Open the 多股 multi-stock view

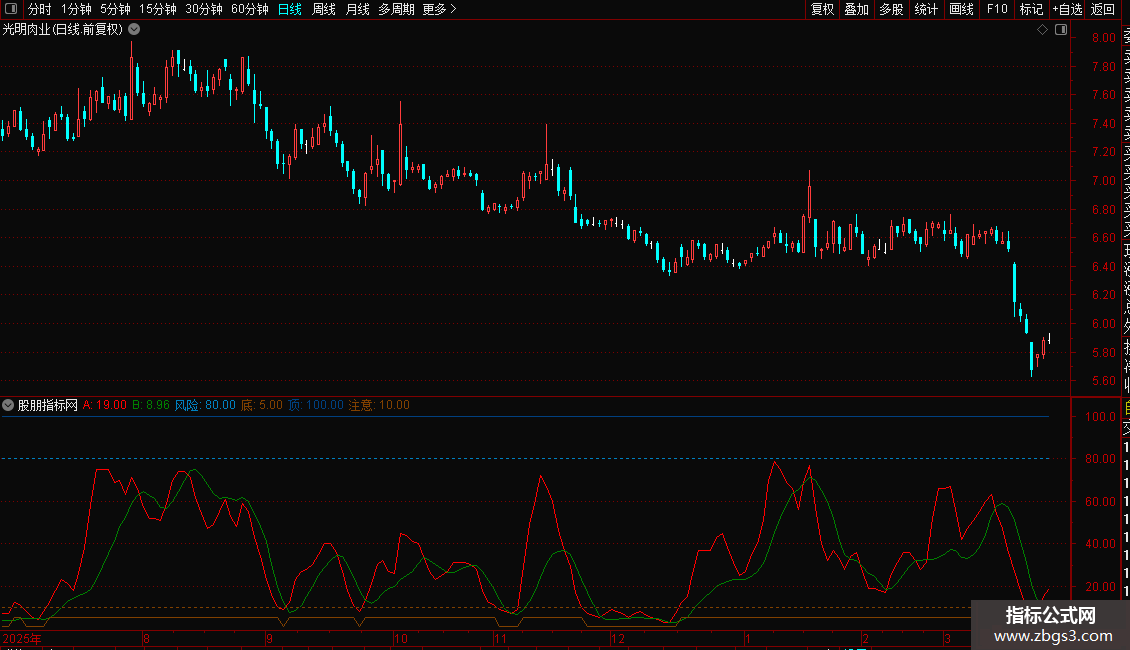[891, 9]
